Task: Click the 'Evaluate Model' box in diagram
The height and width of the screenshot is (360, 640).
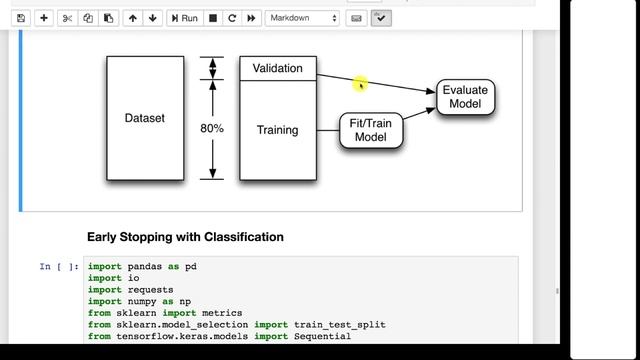Action: click(465, 97)
